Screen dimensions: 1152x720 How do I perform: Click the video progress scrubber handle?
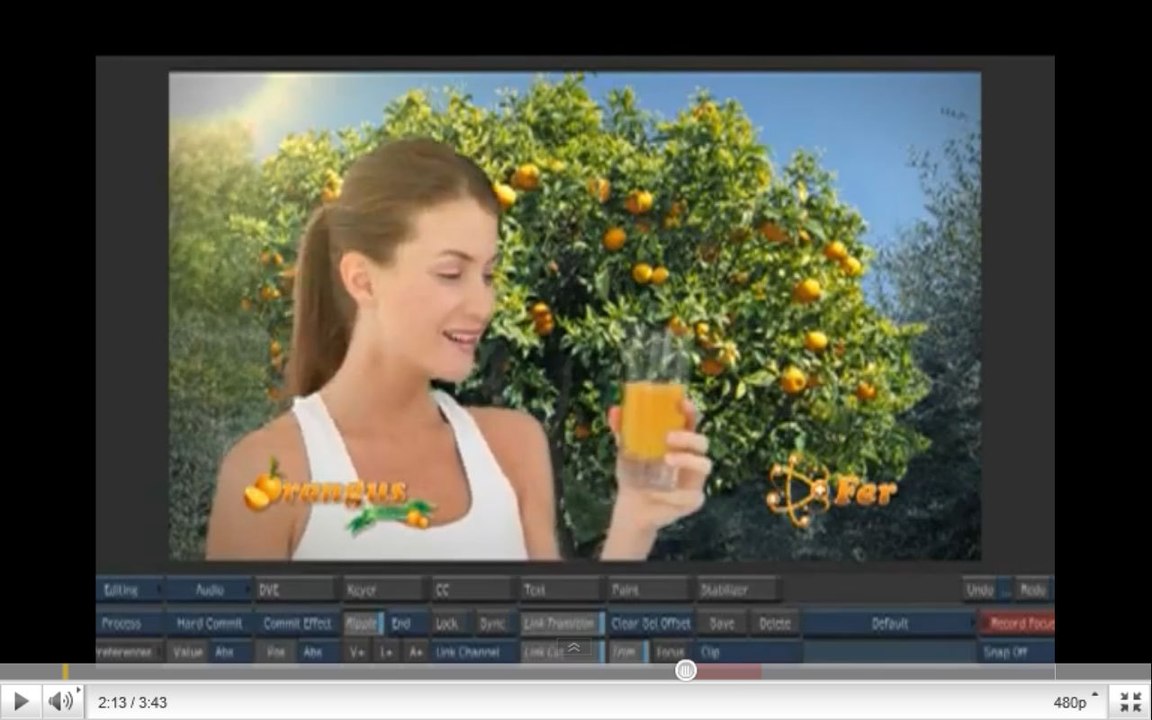point(685,670)
